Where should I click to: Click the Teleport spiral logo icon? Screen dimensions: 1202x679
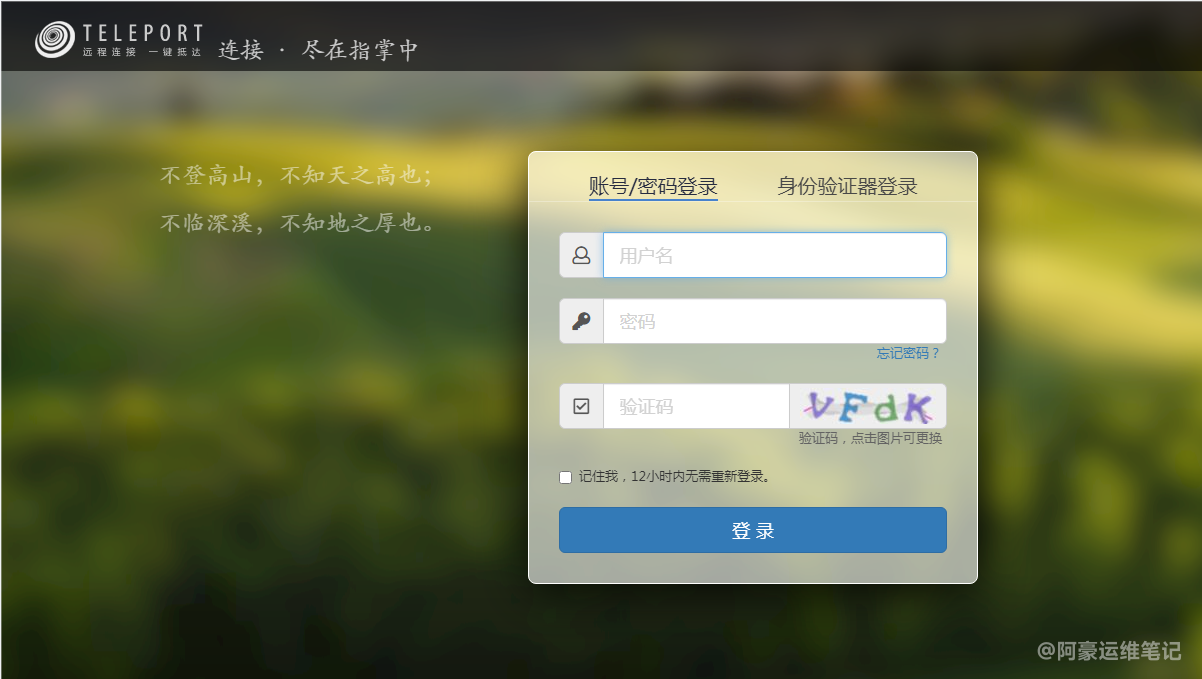pos(55,39)
